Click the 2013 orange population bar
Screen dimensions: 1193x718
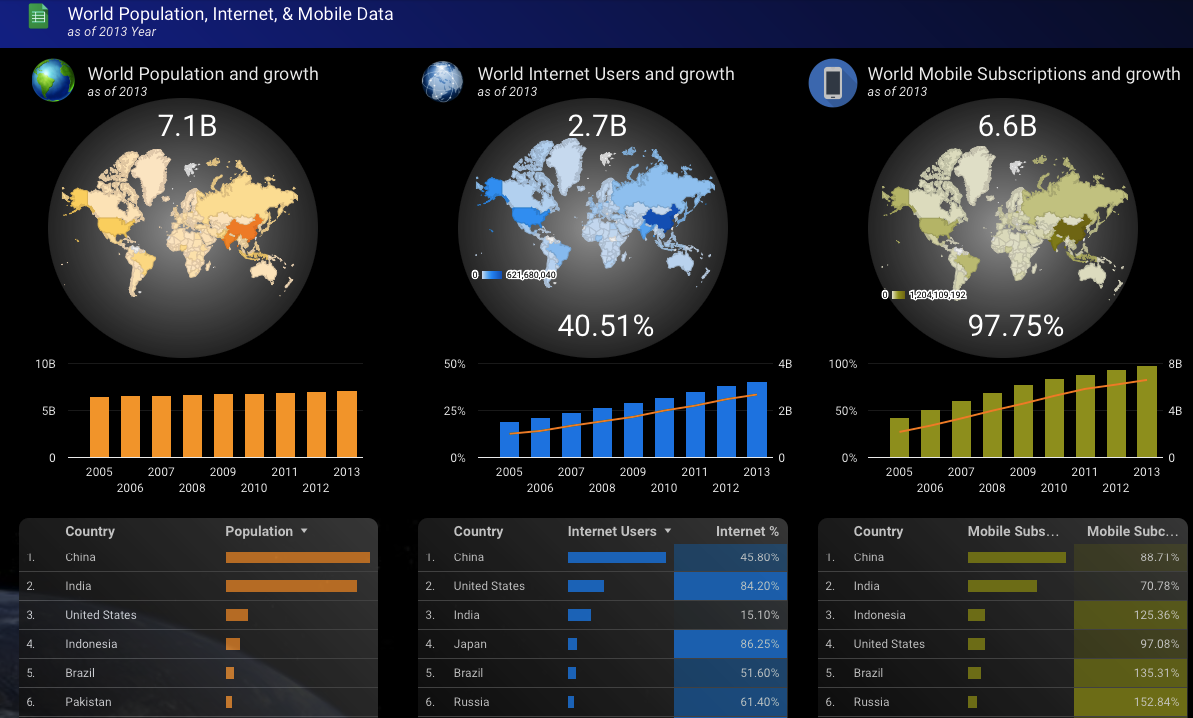click(347, 424)
